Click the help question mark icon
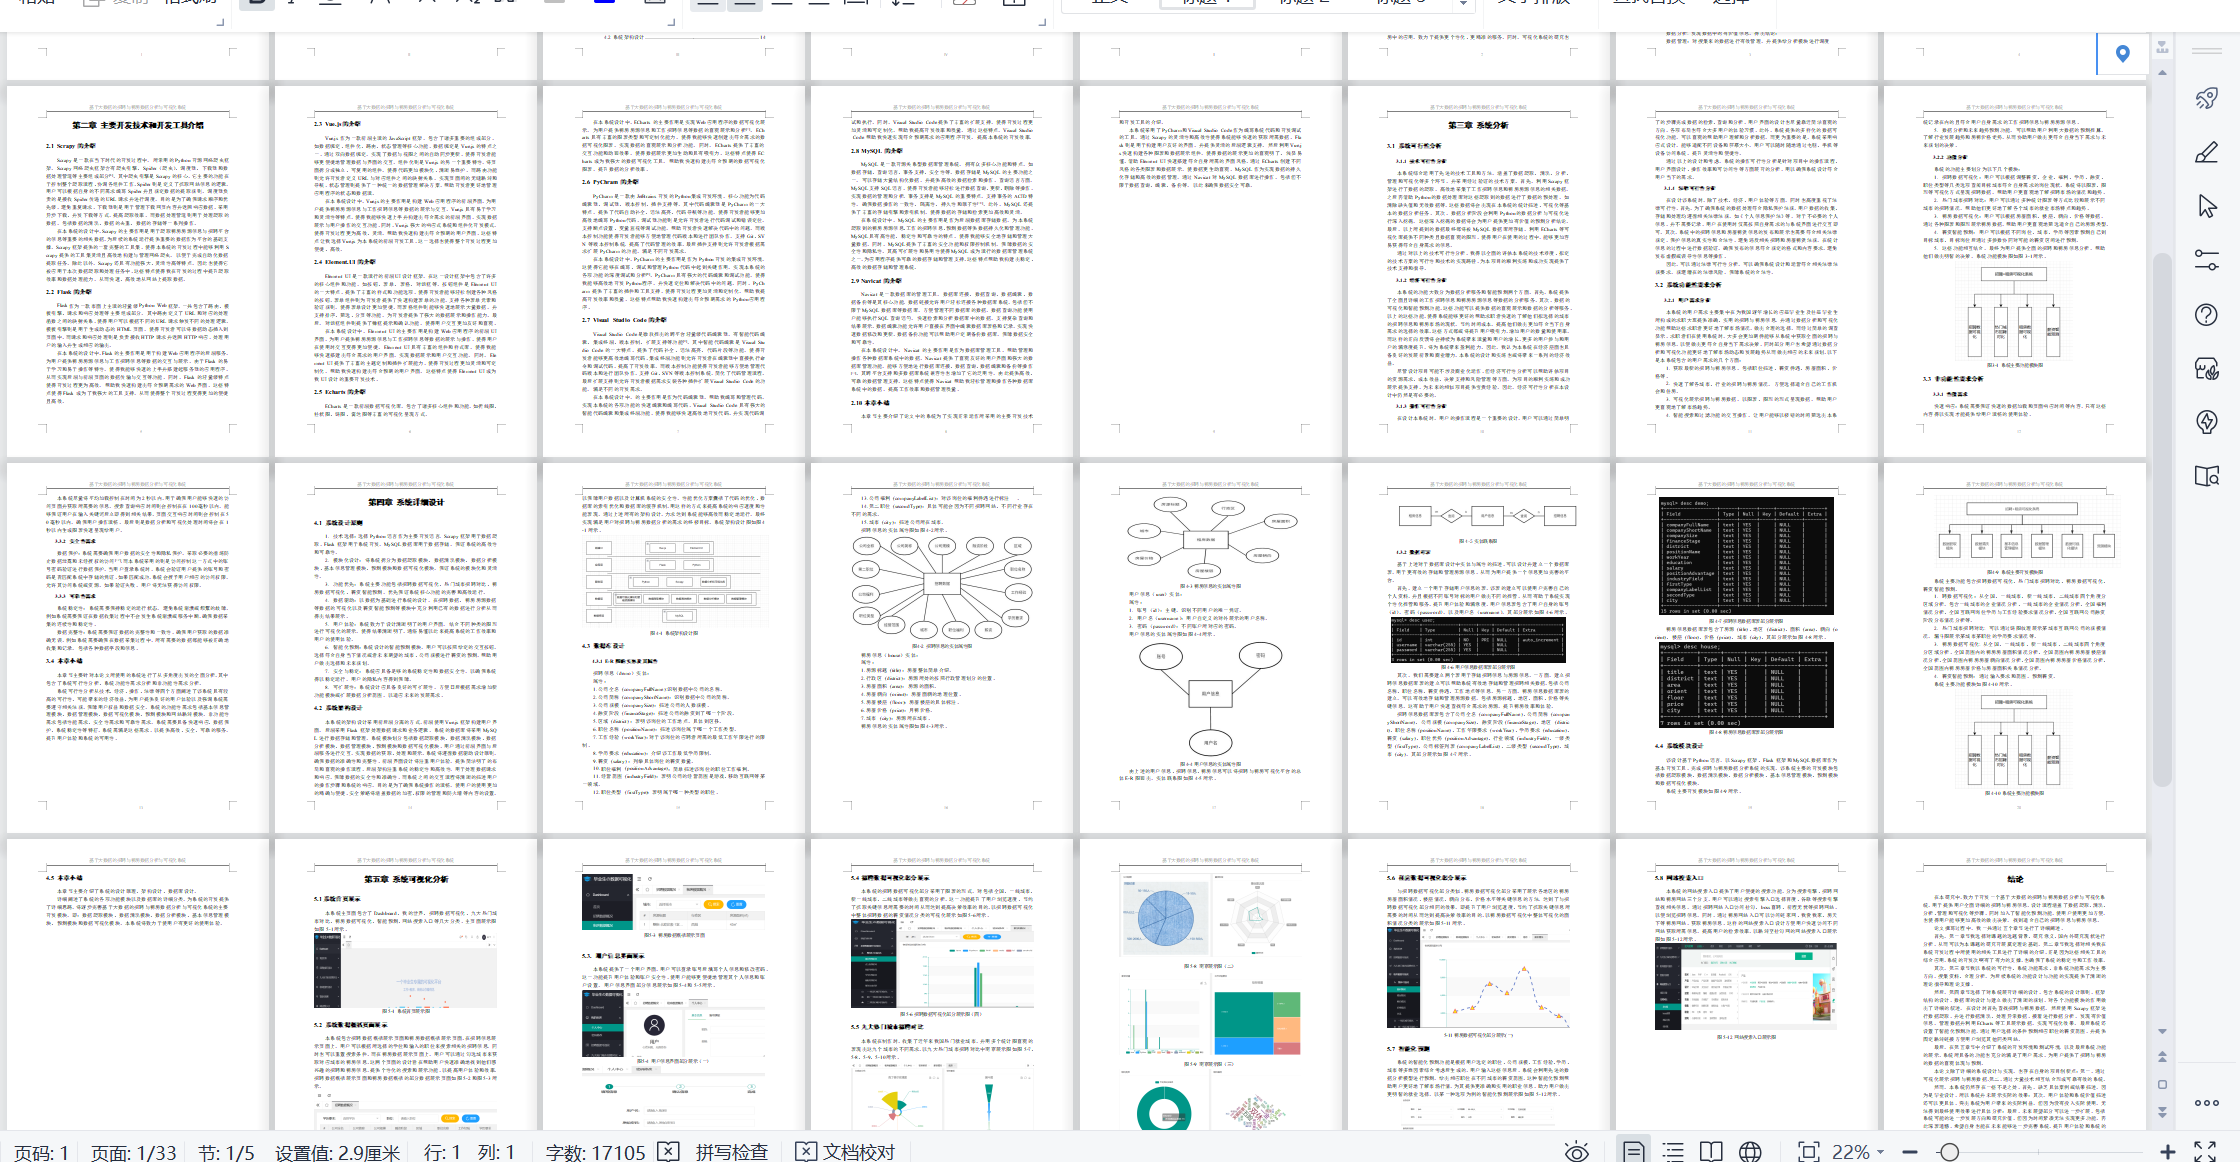Image resolution: width=2240 pixels, height=1162 pixels. (2207, 314)
